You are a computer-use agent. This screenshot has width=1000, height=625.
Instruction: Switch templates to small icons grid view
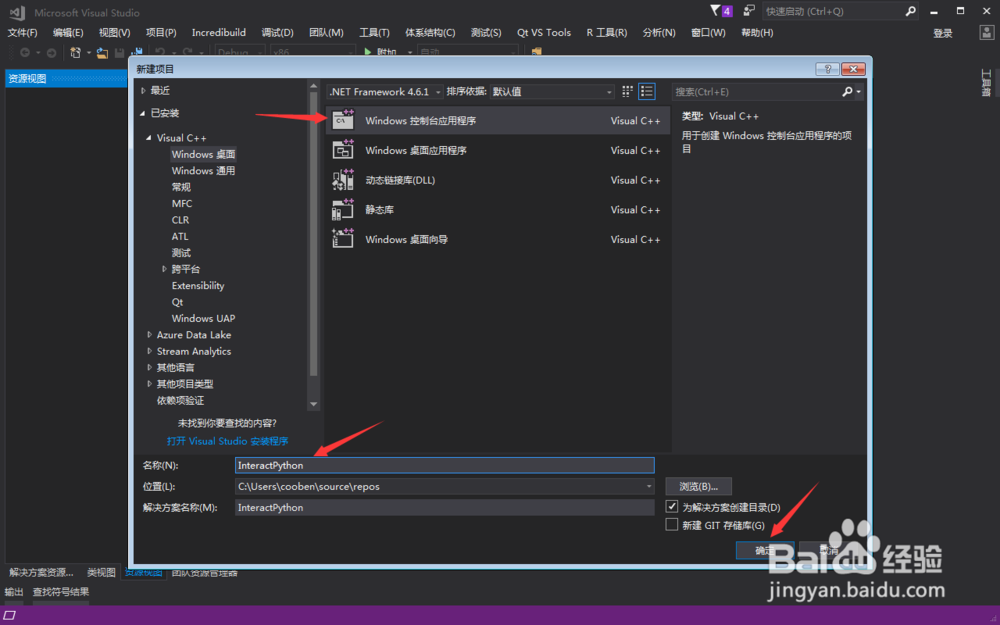tap(628, 92)
